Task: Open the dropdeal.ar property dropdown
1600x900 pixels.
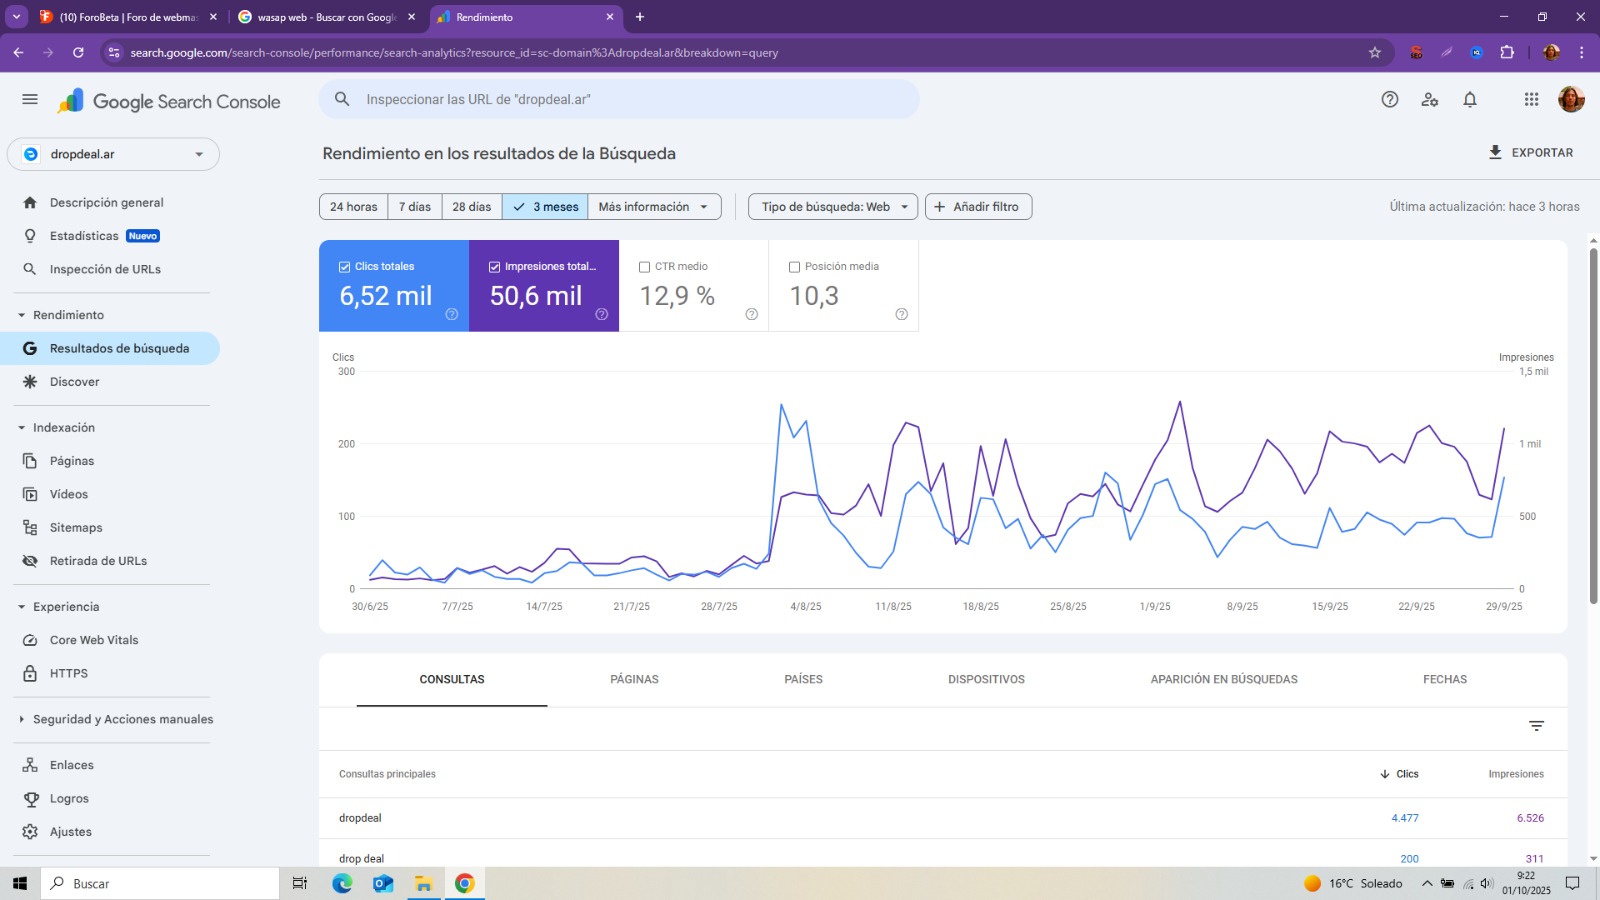Action: click(x=113, y=154)
